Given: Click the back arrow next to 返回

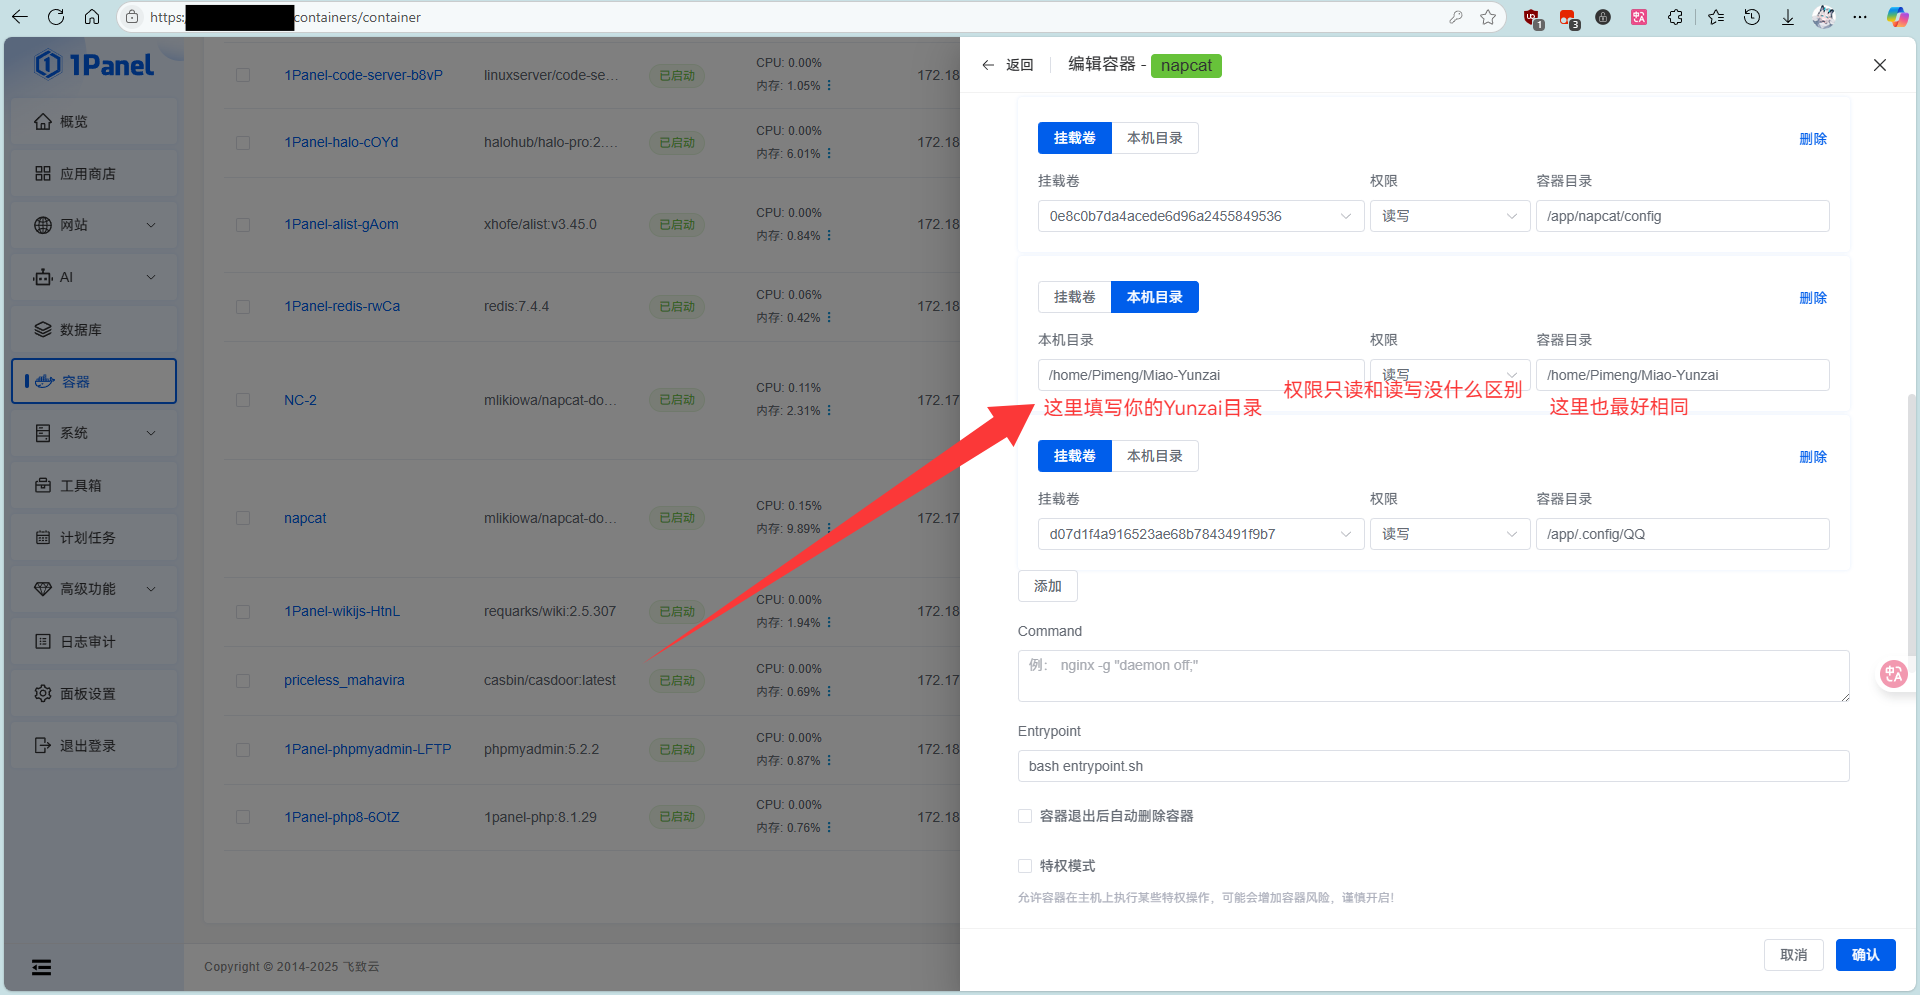Looking at the screenshot, I should tap(988, 65).
